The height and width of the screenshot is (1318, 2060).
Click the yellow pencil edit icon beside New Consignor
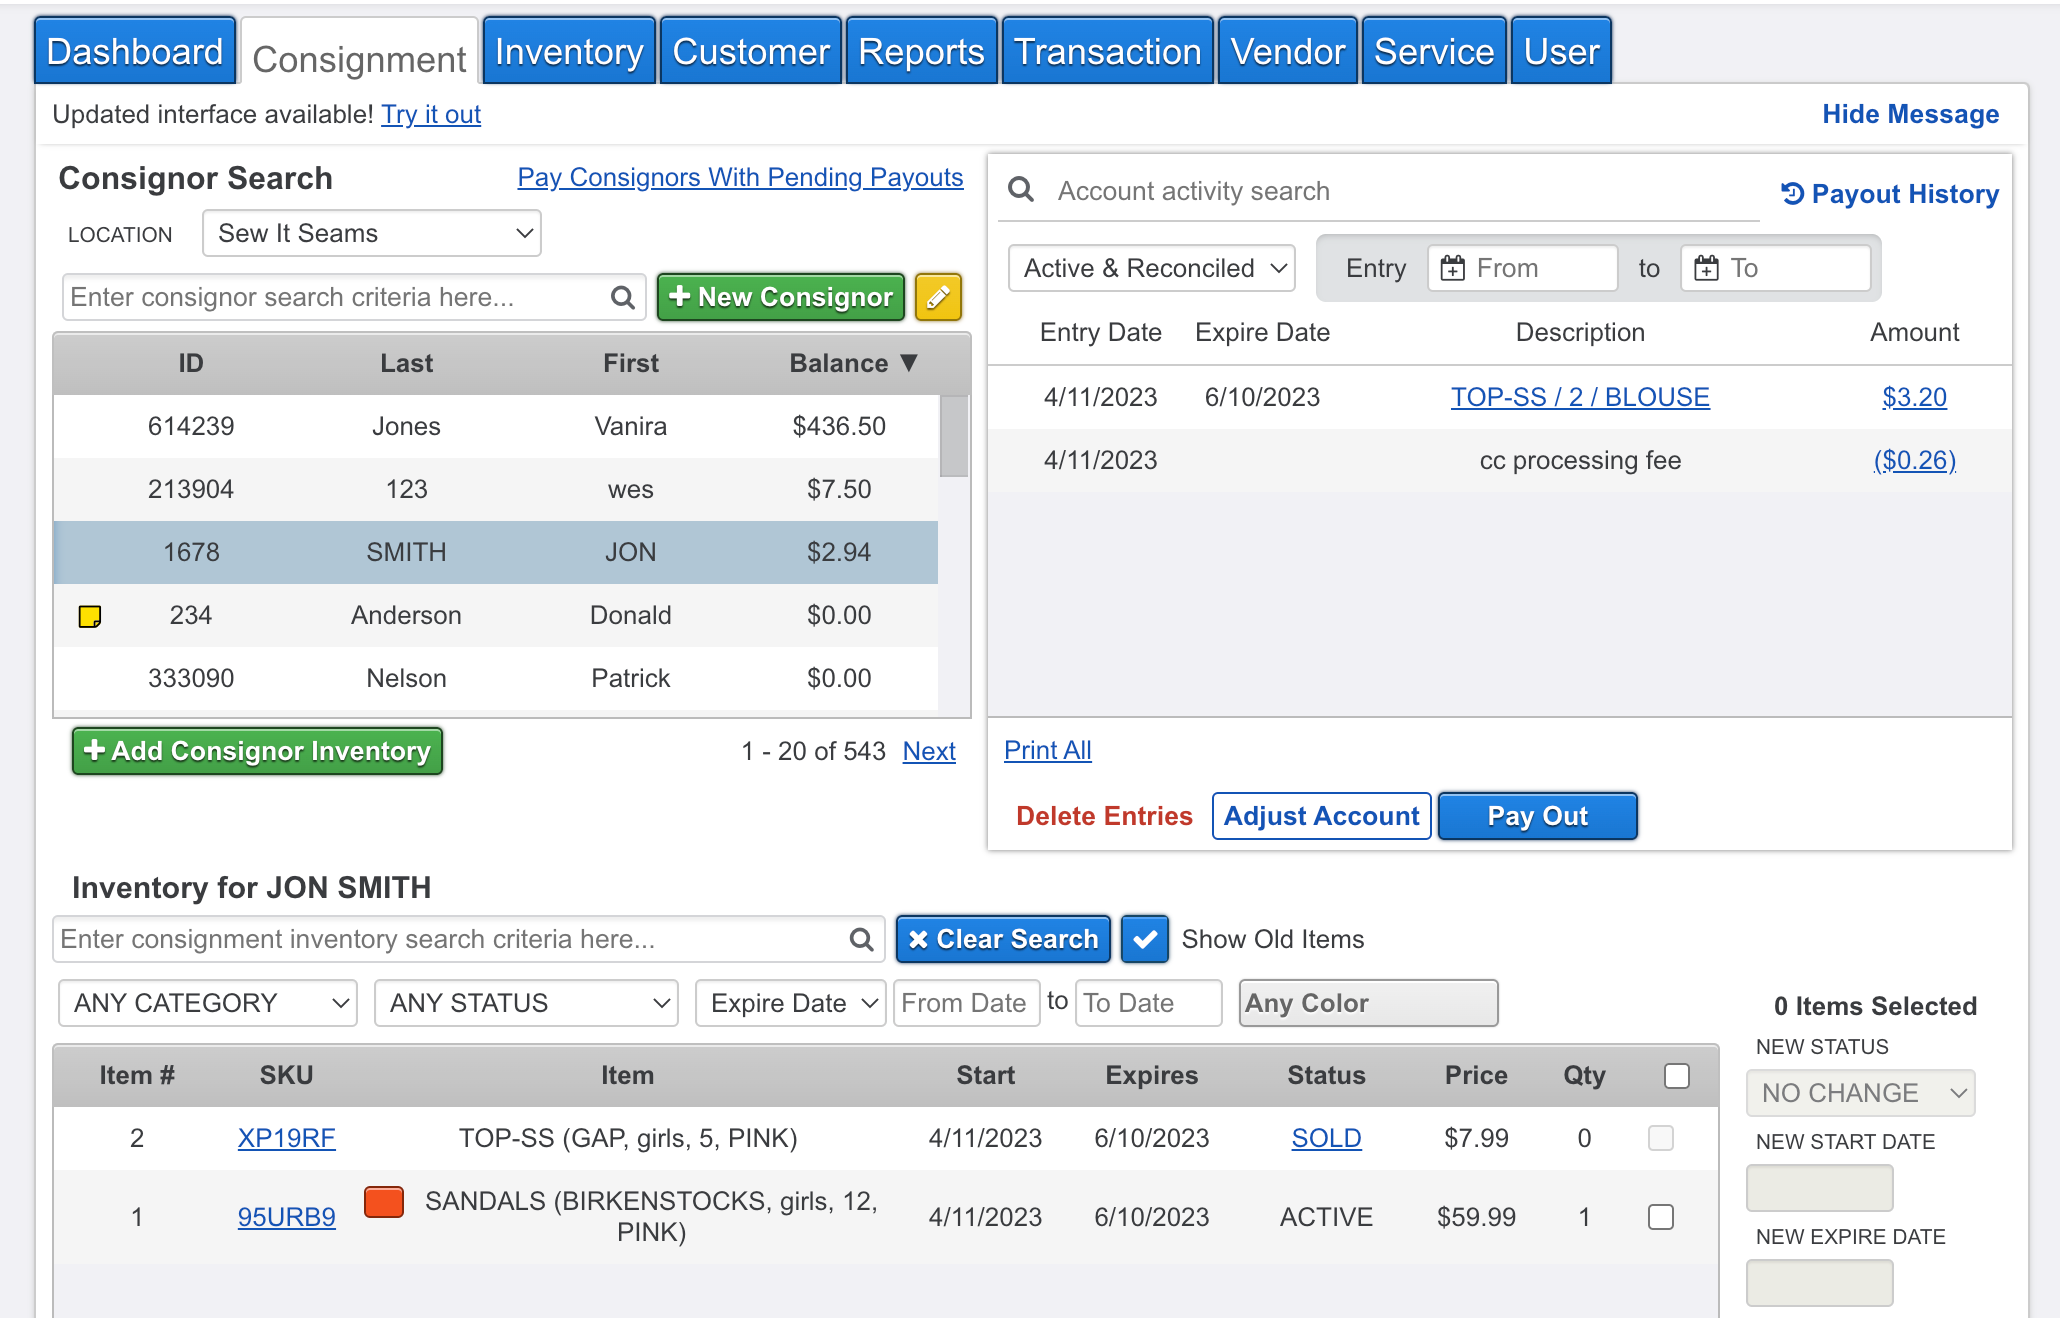tap(937, 297)
